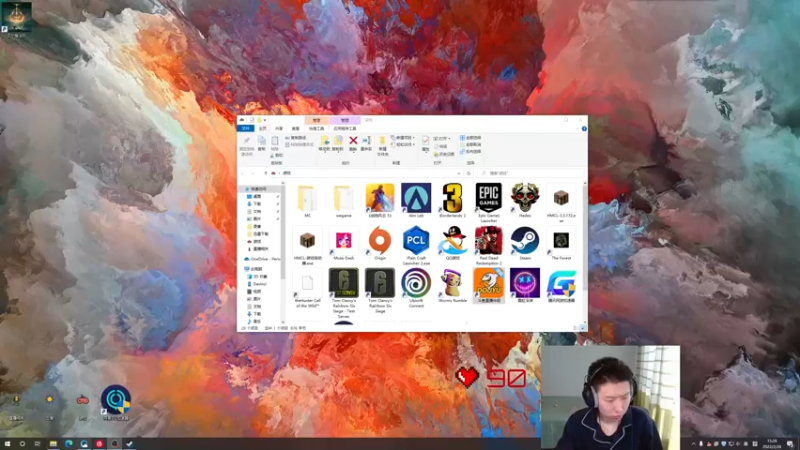Click the Up arrow navigation button
The height and width of the screenshot is (450, 800).
[265, 173]
